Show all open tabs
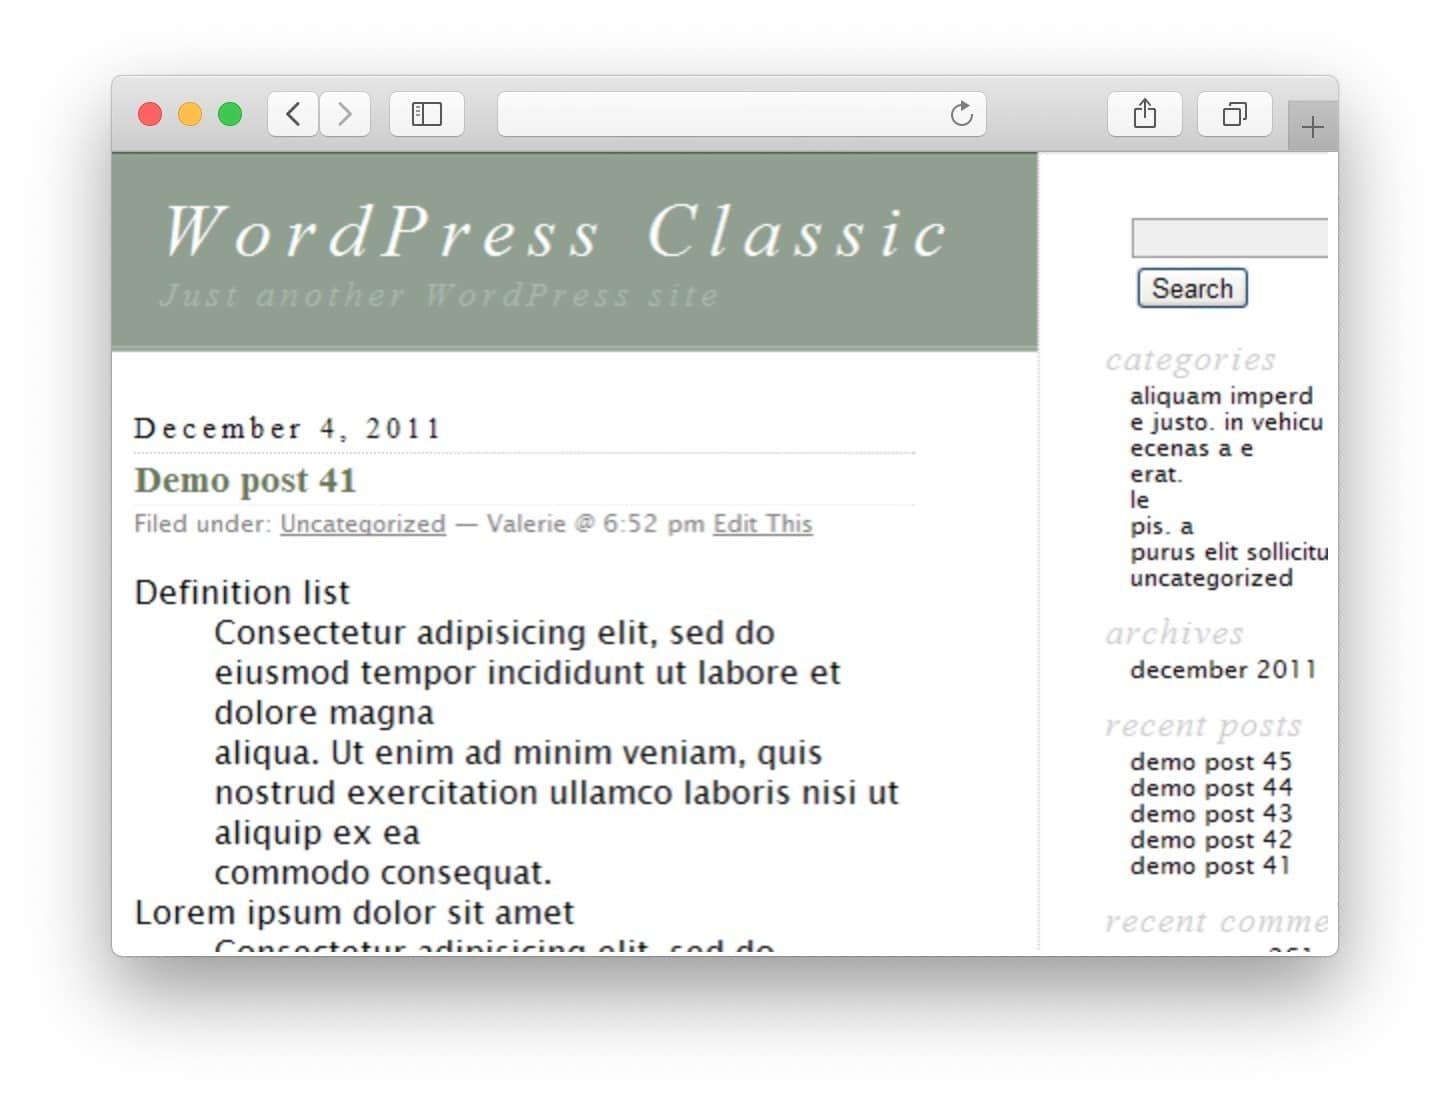This screenshot has width=1450, height=1104. (x=1234, y=114)
